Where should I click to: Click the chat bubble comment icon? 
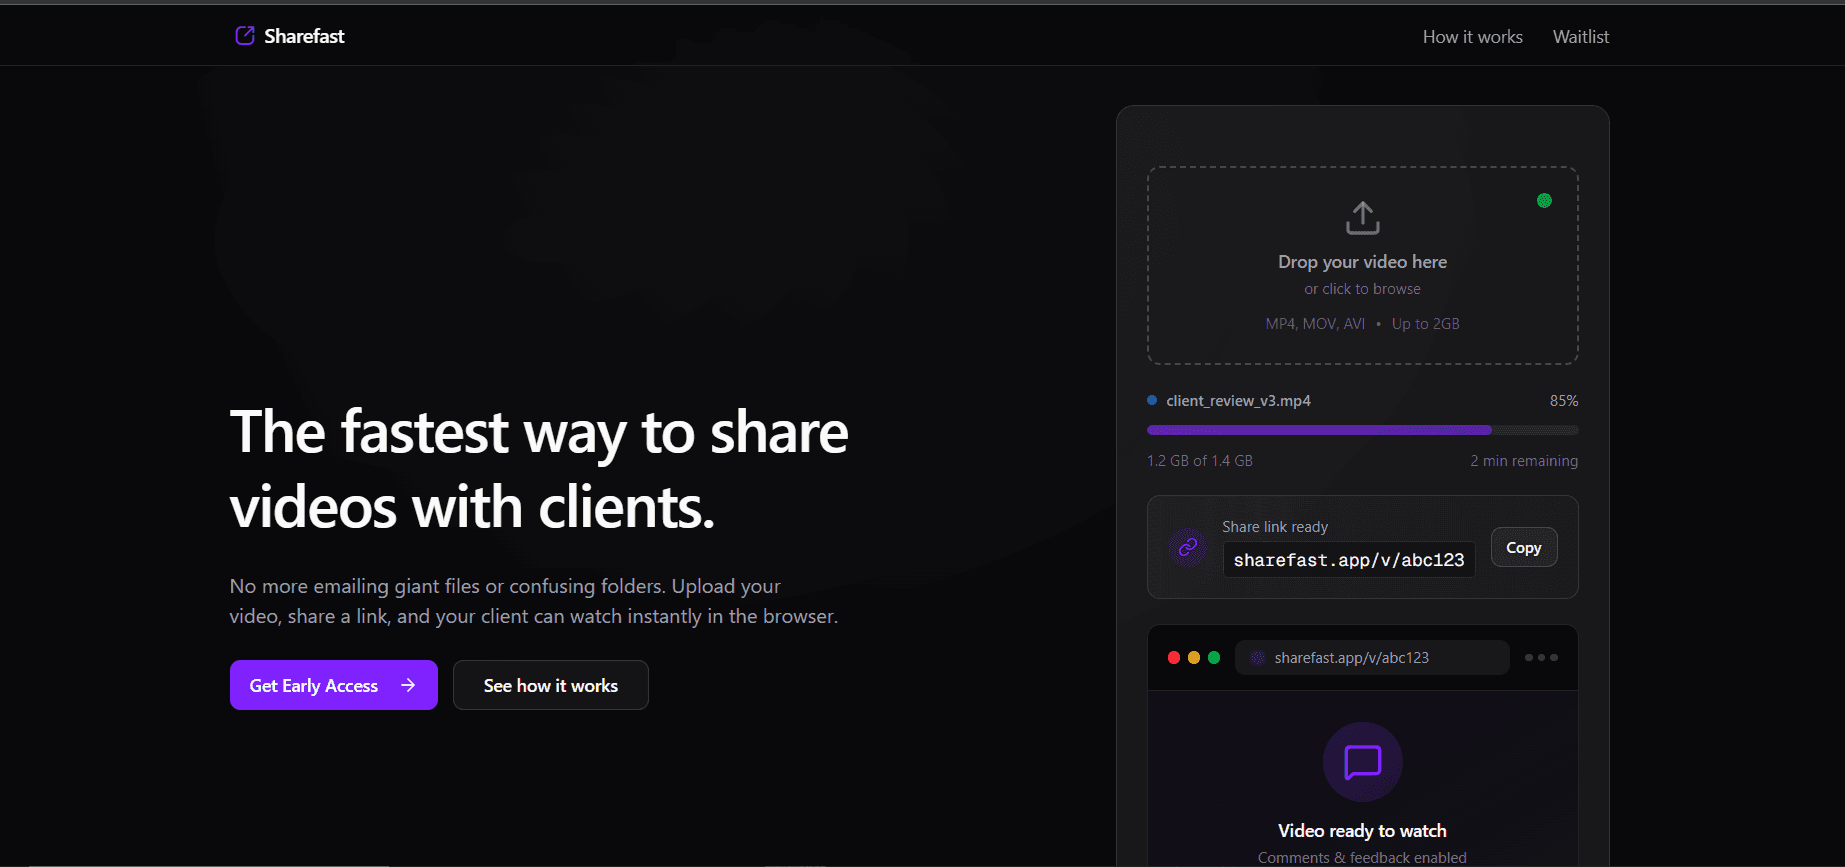pyautogui.click(x=1362, y=762)
